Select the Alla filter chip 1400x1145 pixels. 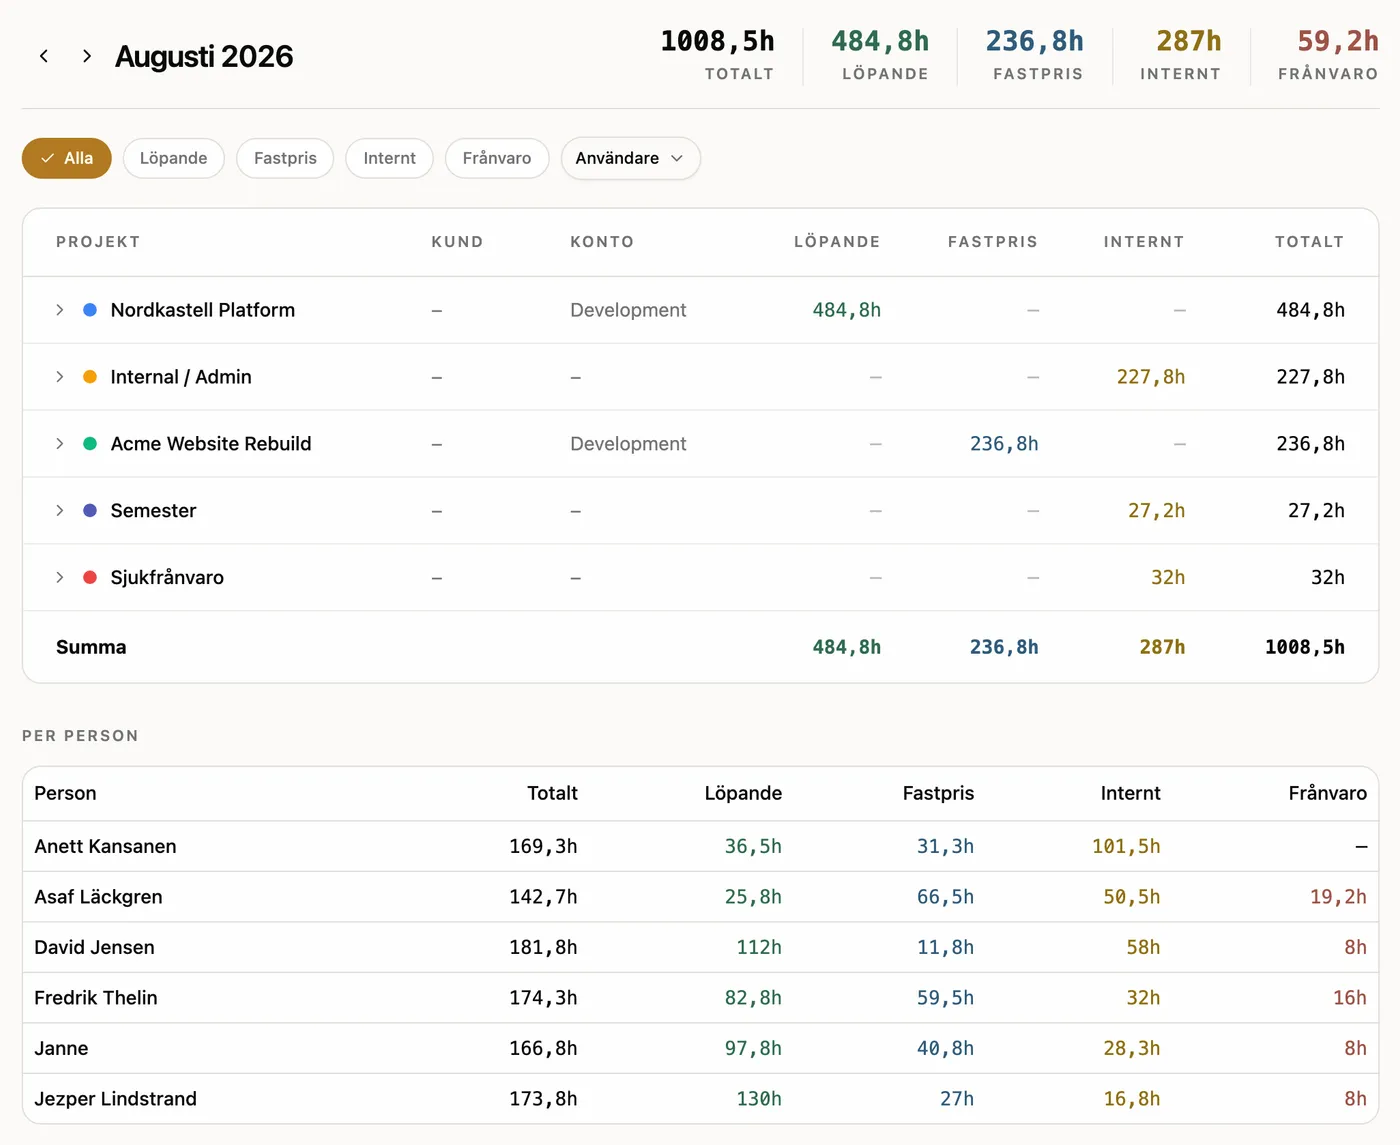(67, 158)
